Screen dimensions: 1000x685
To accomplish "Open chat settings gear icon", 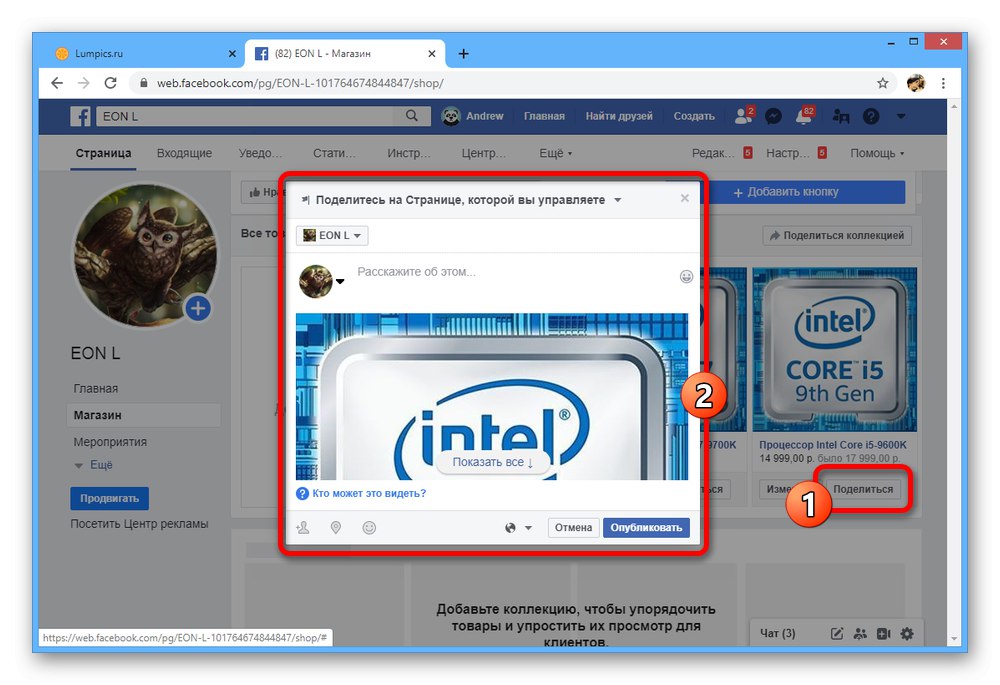I will pos(906,633).
